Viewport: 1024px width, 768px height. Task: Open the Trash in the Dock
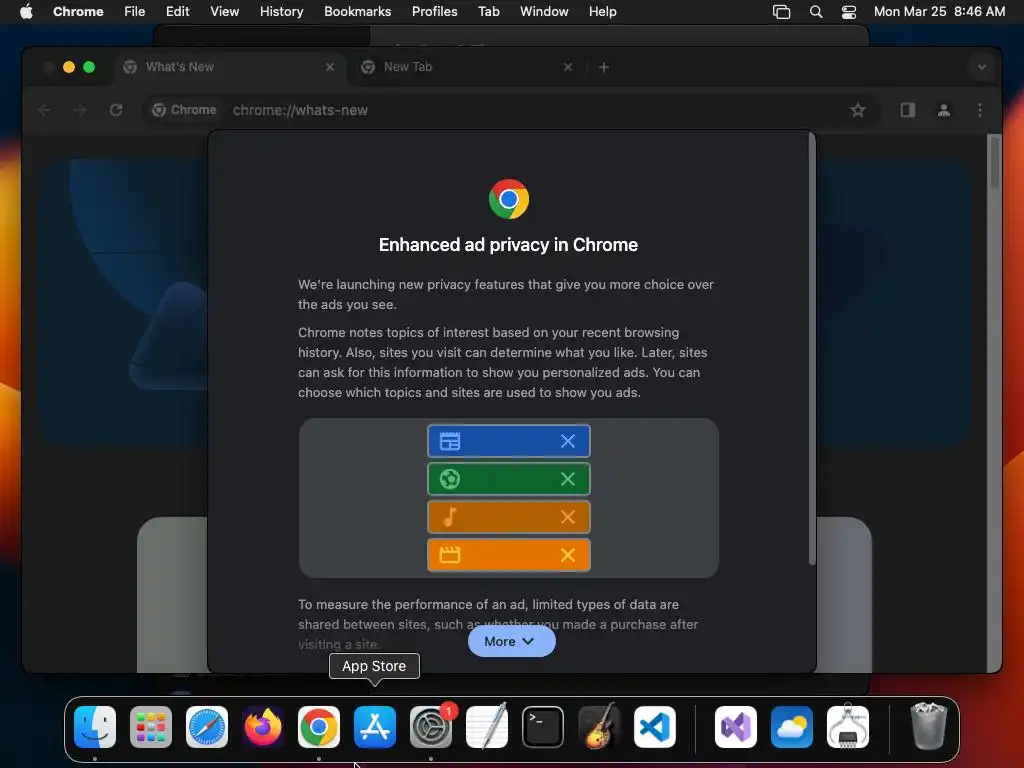point(928,727)
